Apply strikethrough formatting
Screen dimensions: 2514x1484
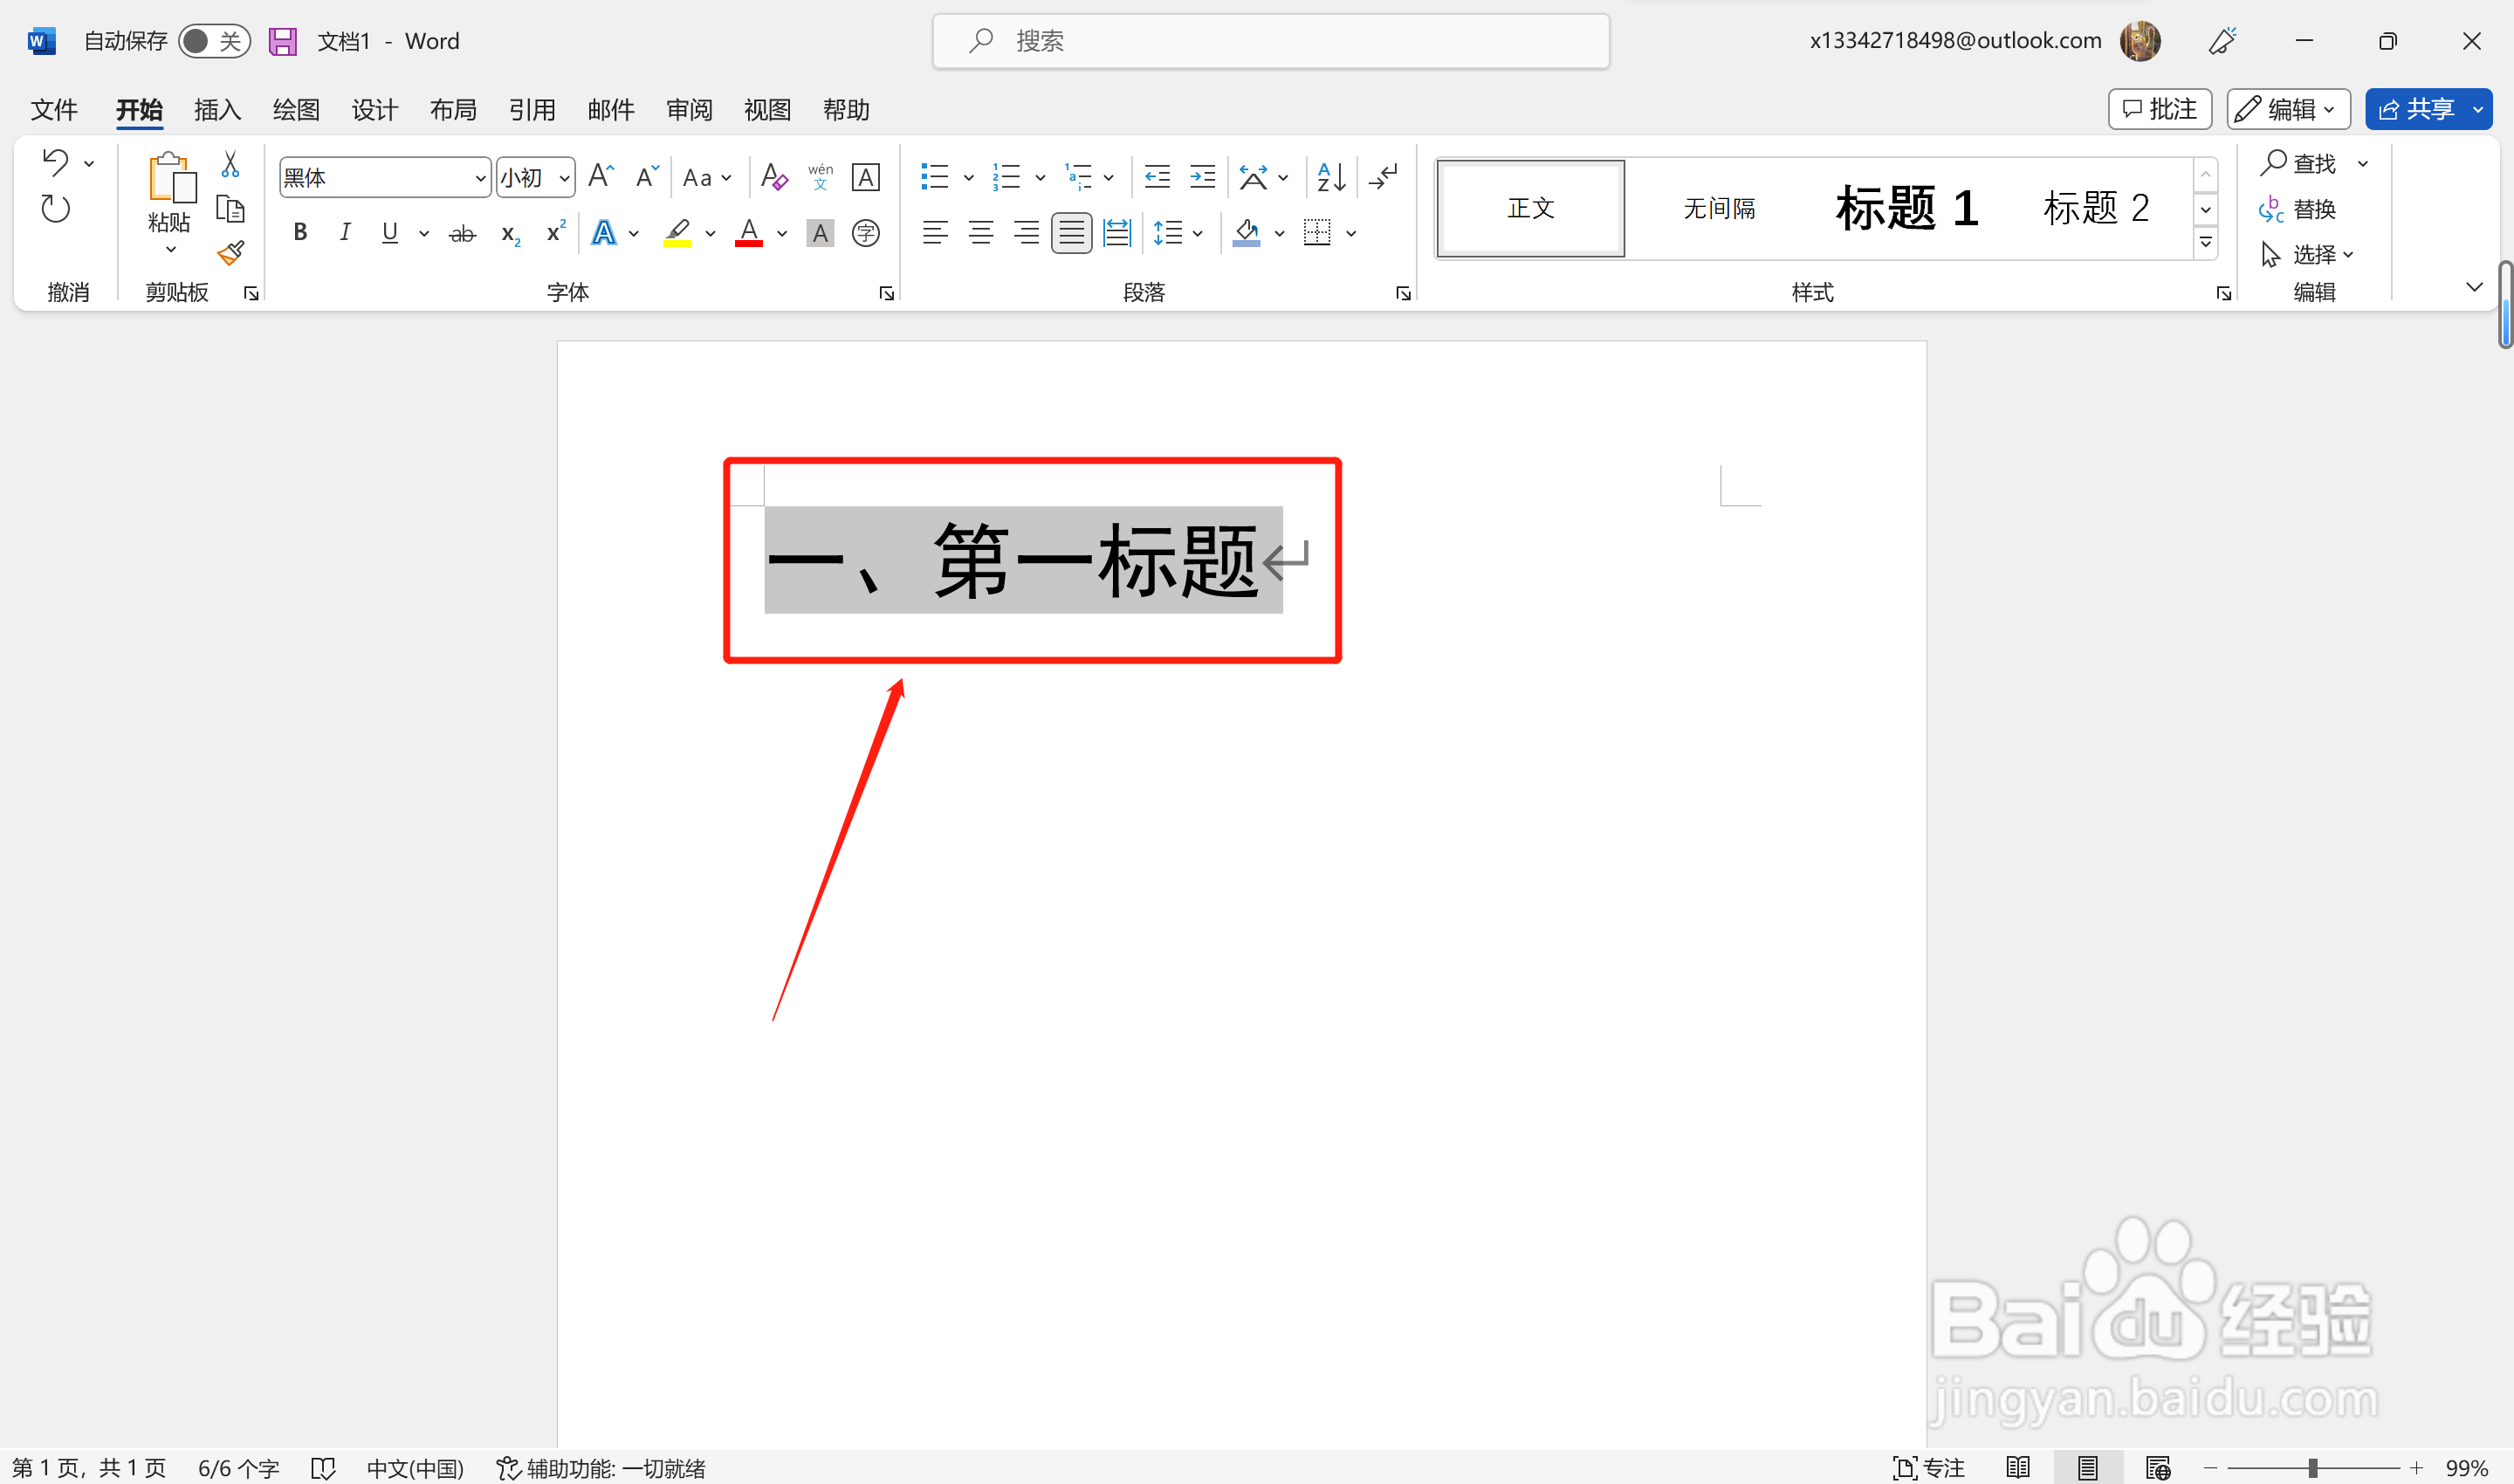(x=462, y=234)
